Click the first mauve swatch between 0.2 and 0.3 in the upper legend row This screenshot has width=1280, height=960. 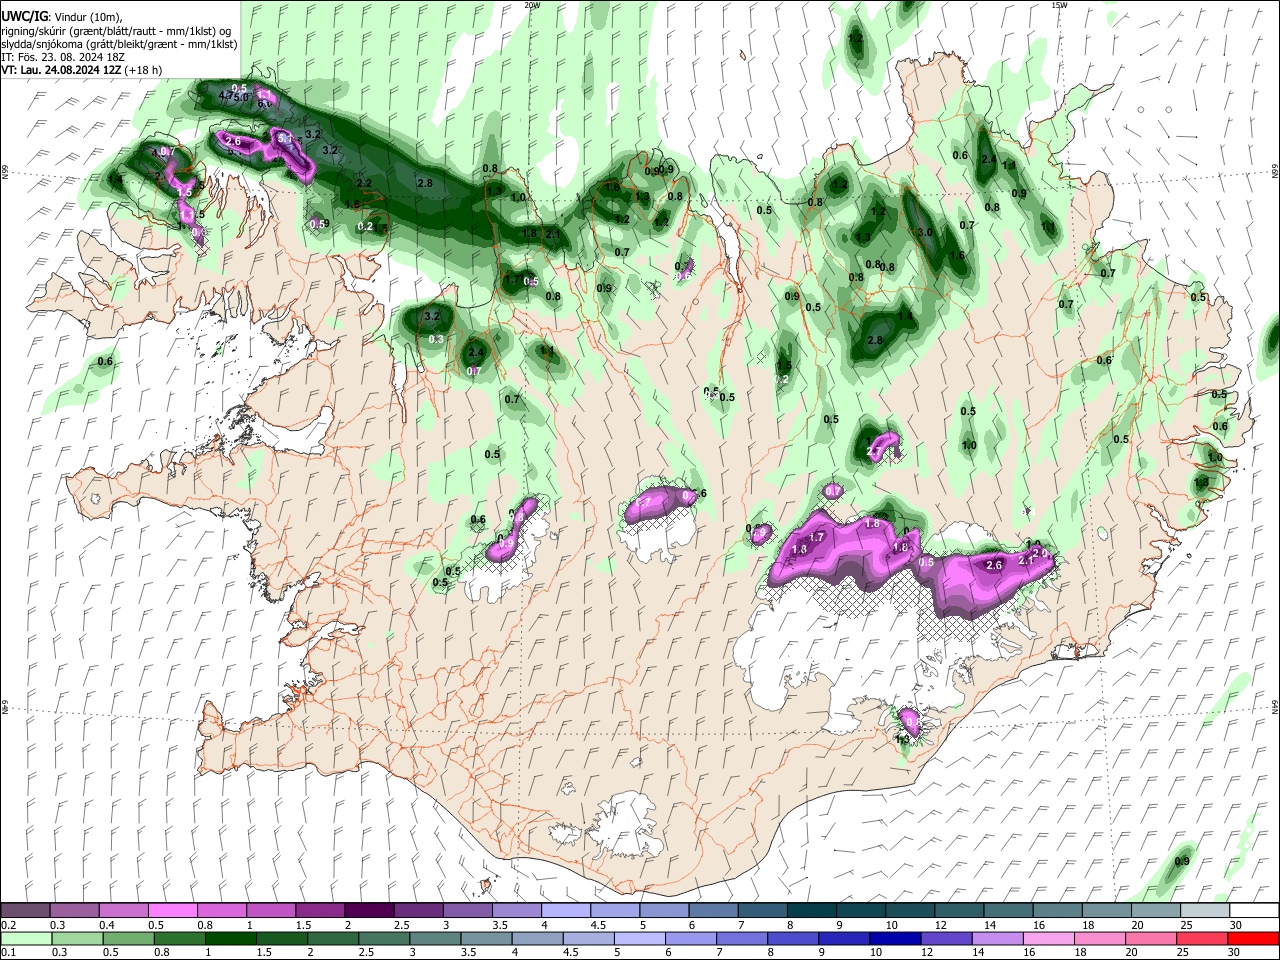[25, 910]
